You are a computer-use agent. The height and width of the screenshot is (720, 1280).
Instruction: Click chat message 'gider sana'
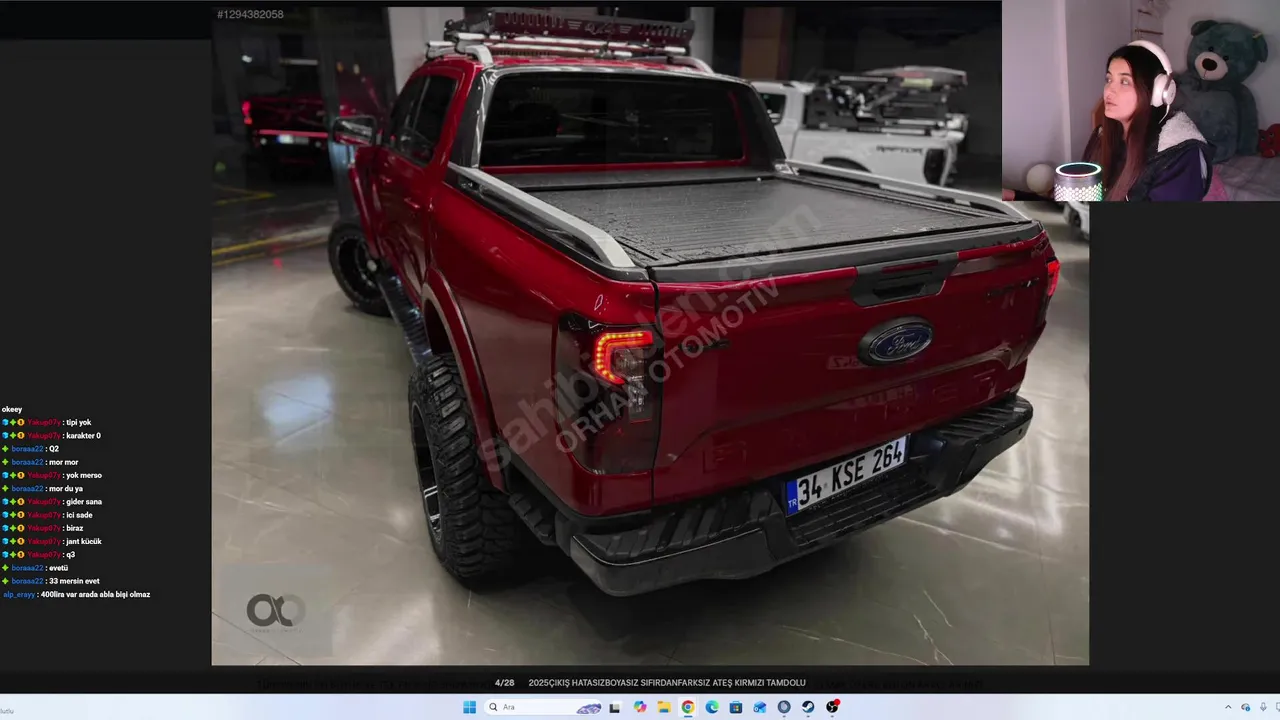84,502
